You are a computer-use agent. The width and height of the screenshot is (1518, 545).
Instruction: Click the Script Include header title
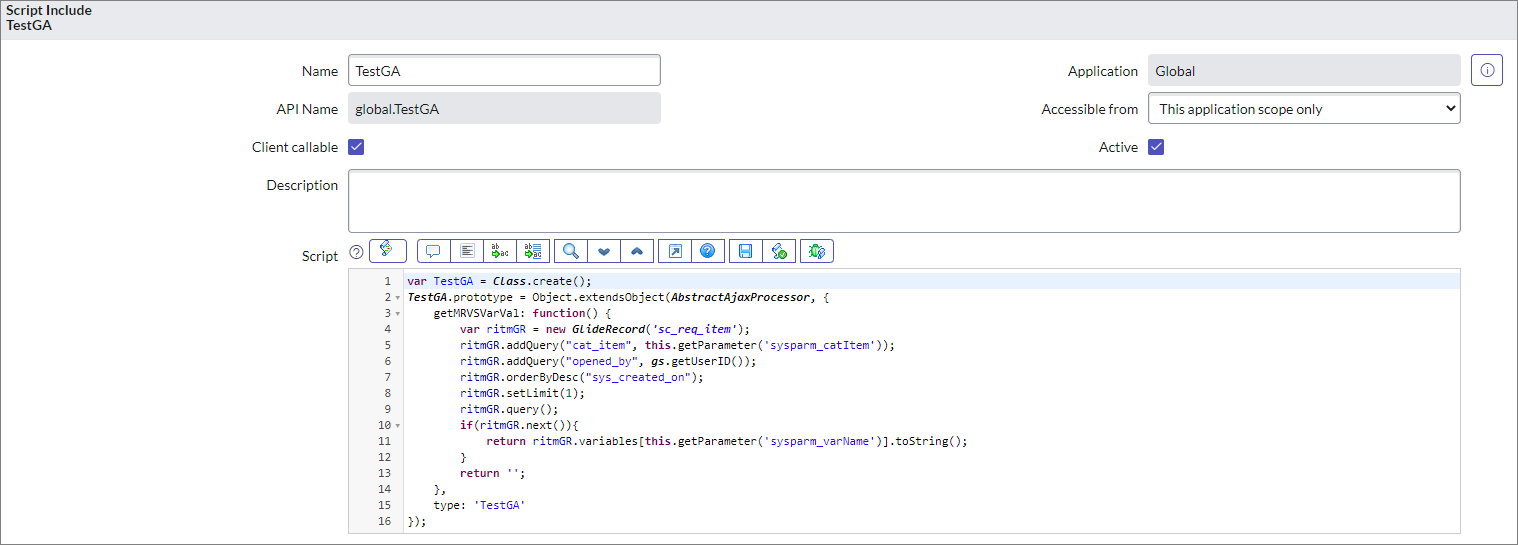tap(49, 10)
